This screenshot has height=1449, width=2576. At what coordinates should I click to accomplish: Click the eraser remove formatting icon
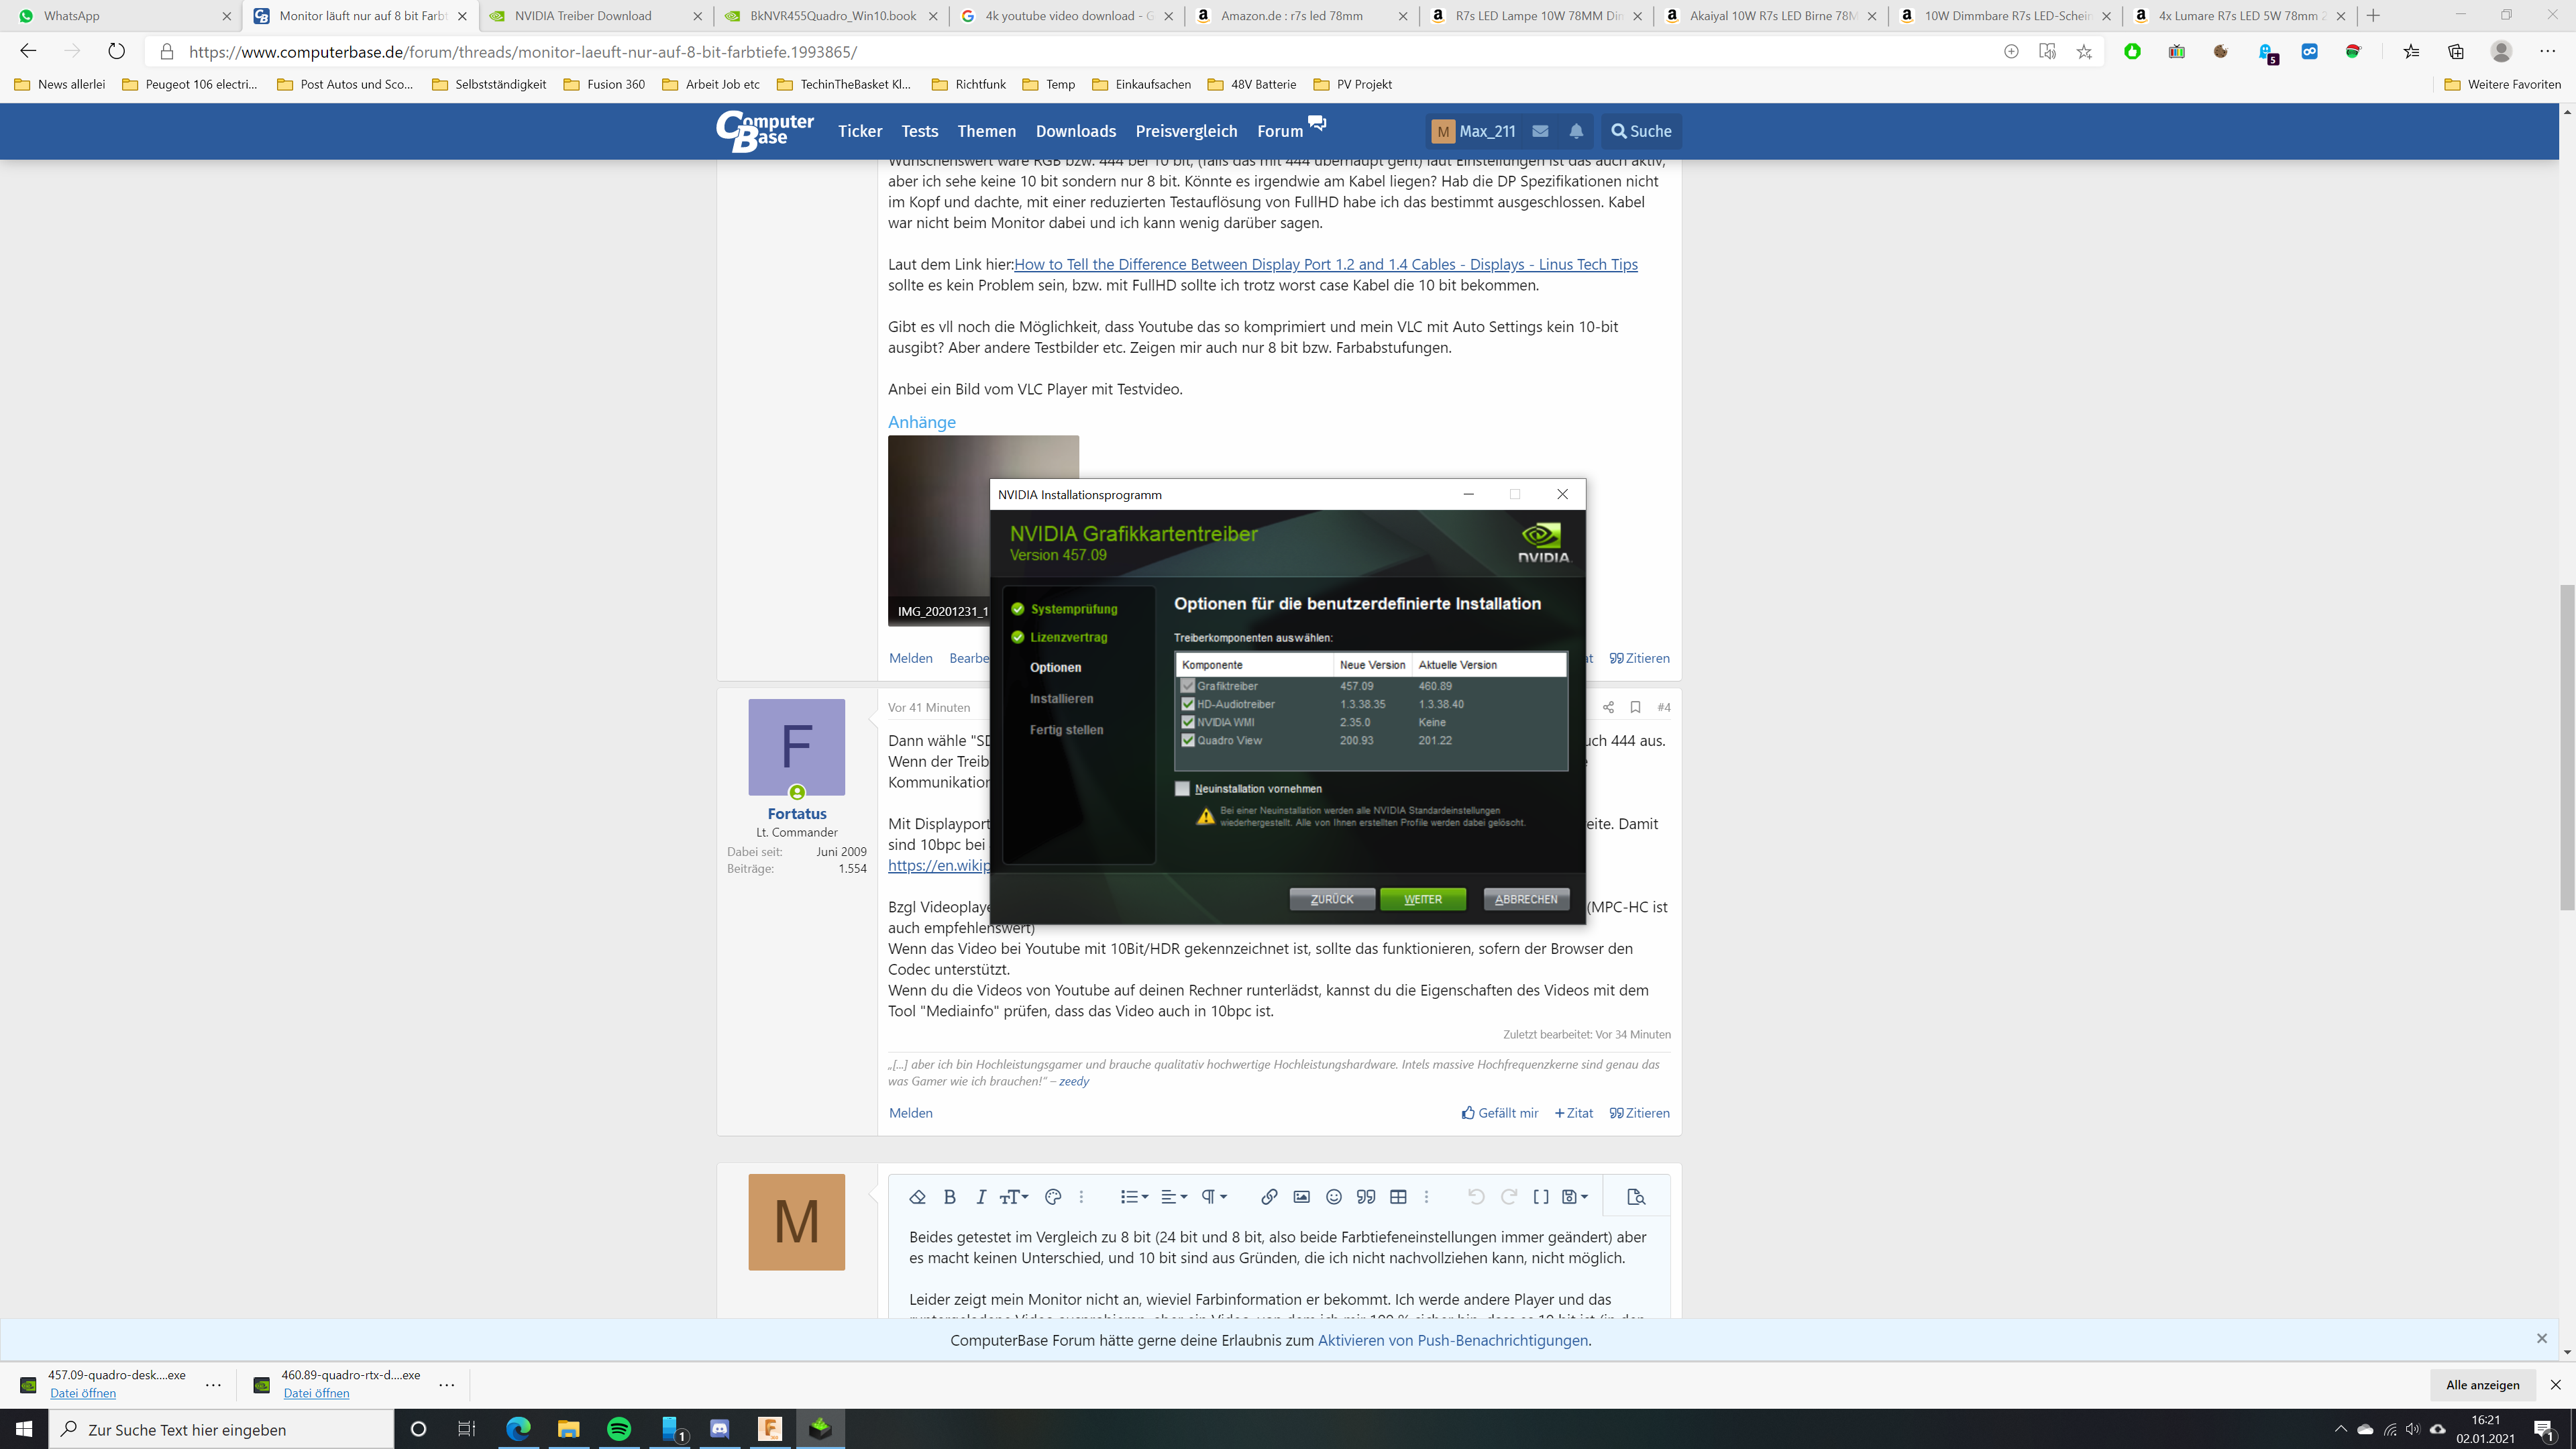[917, 1196]
